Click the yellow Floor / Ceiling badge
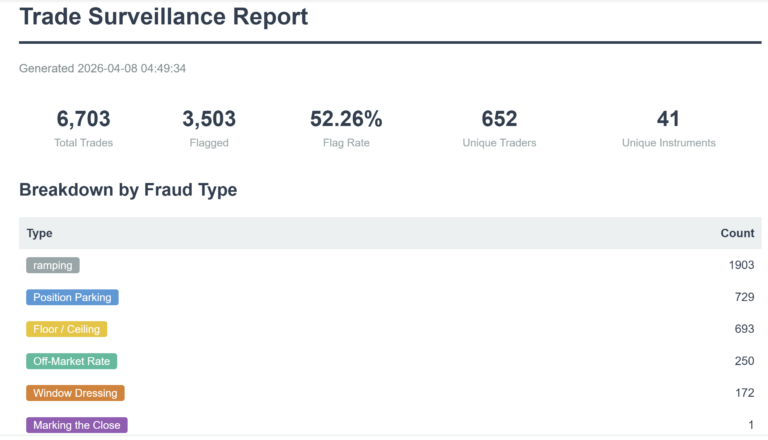 (x=67, y=329)
